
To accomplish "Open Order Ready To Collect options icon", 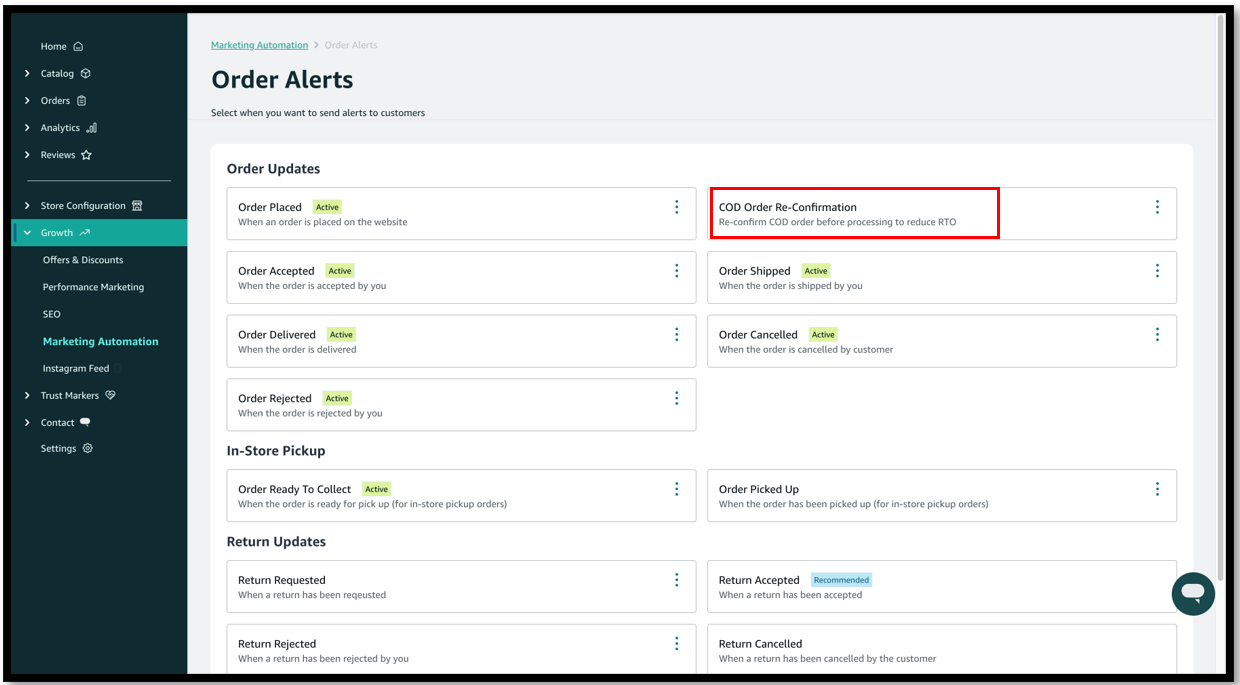I will click(676, 489).
